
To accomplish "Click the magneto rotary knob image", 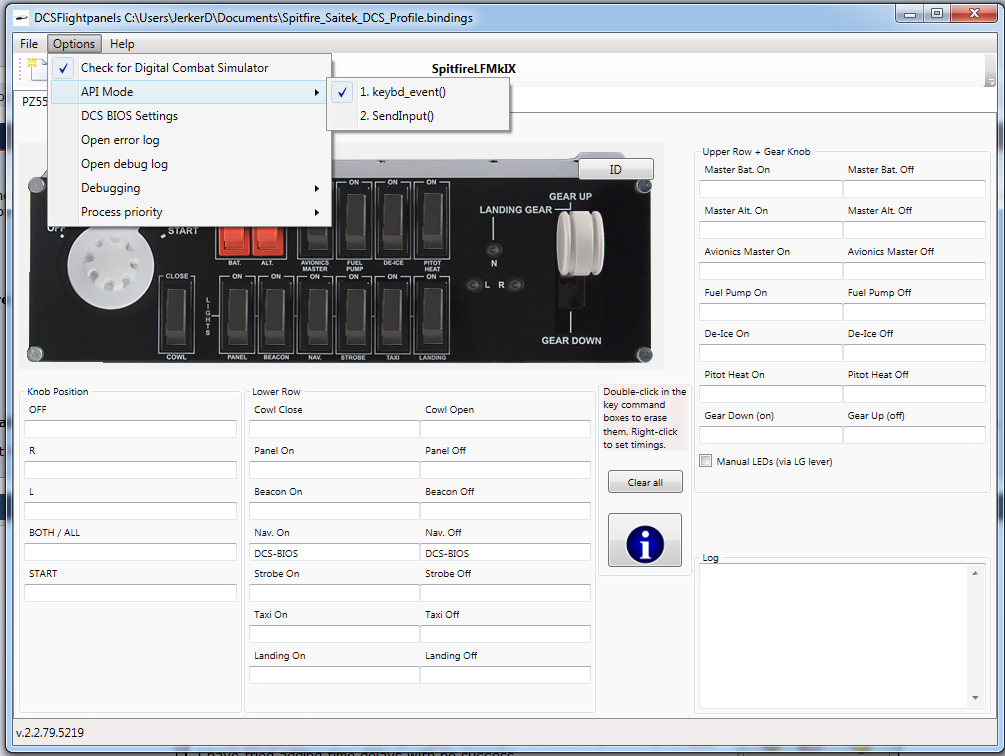I will tap(110, 267).
